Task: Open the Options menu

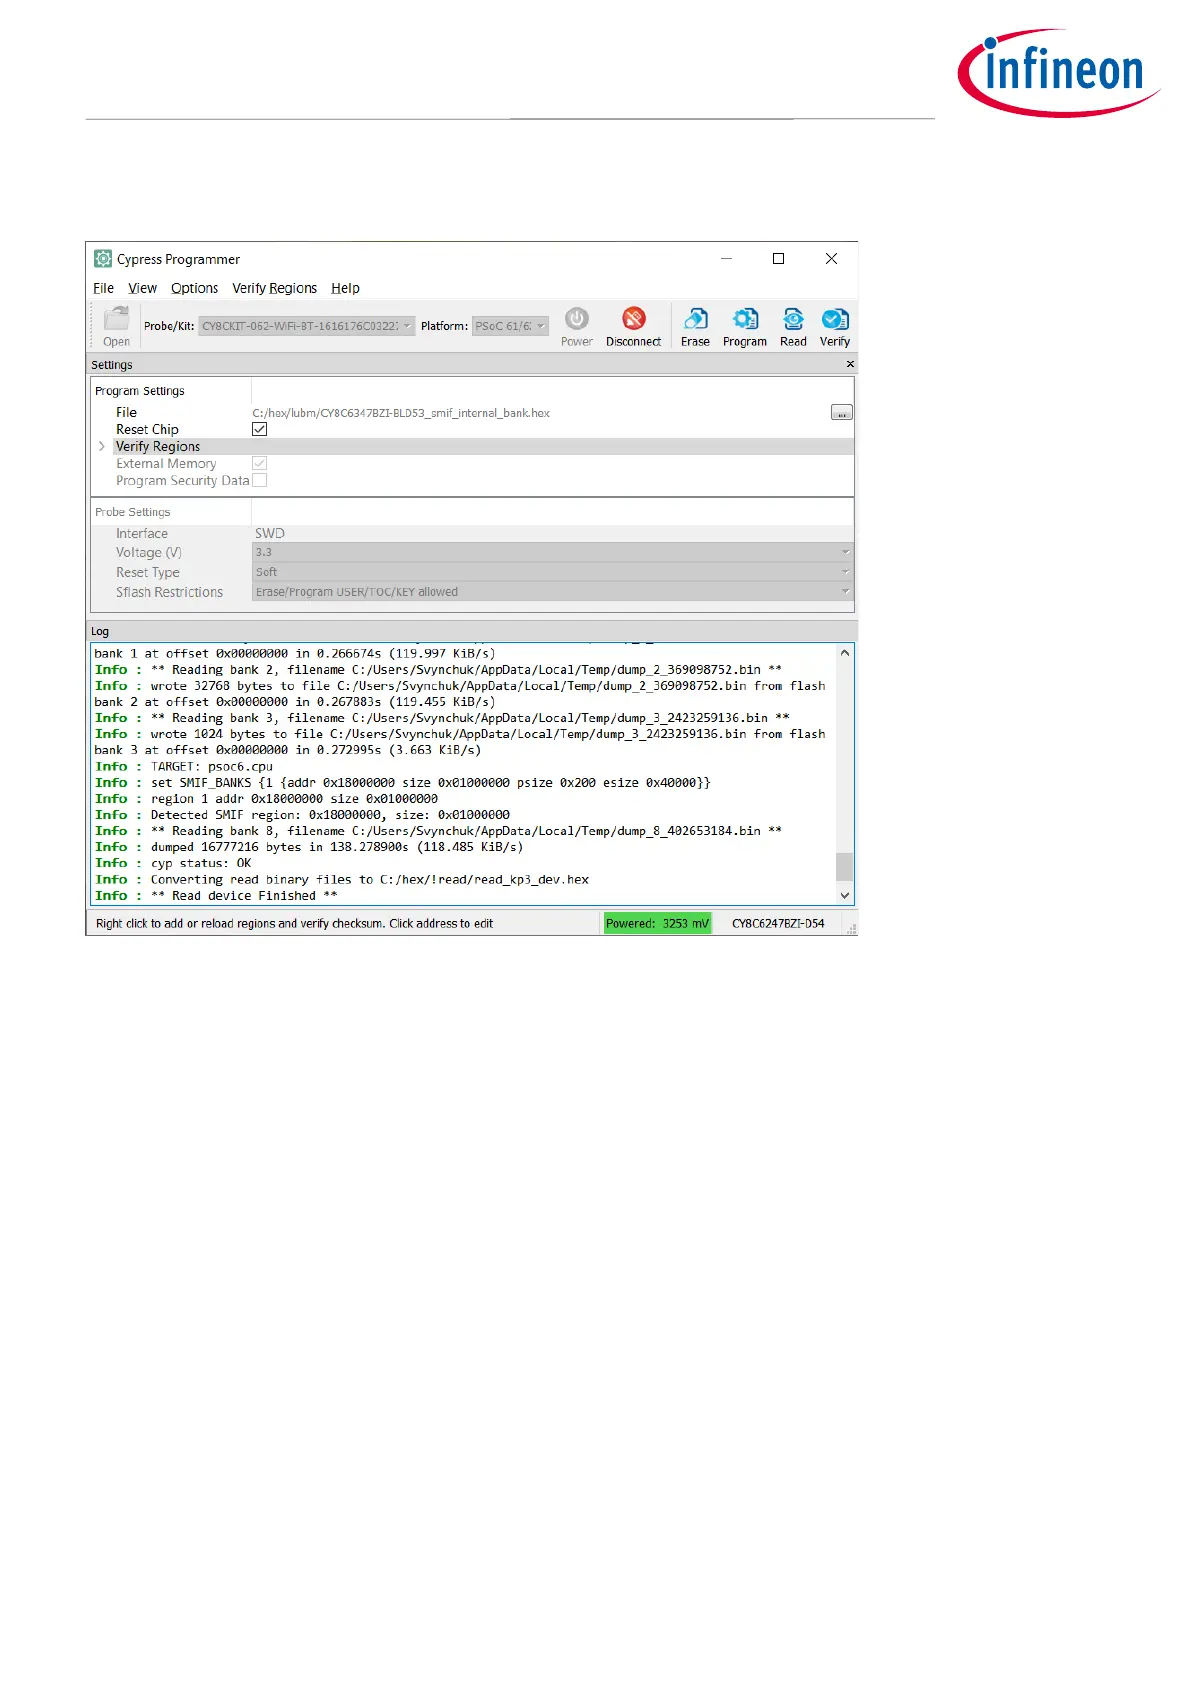Action: click(194, 288)
